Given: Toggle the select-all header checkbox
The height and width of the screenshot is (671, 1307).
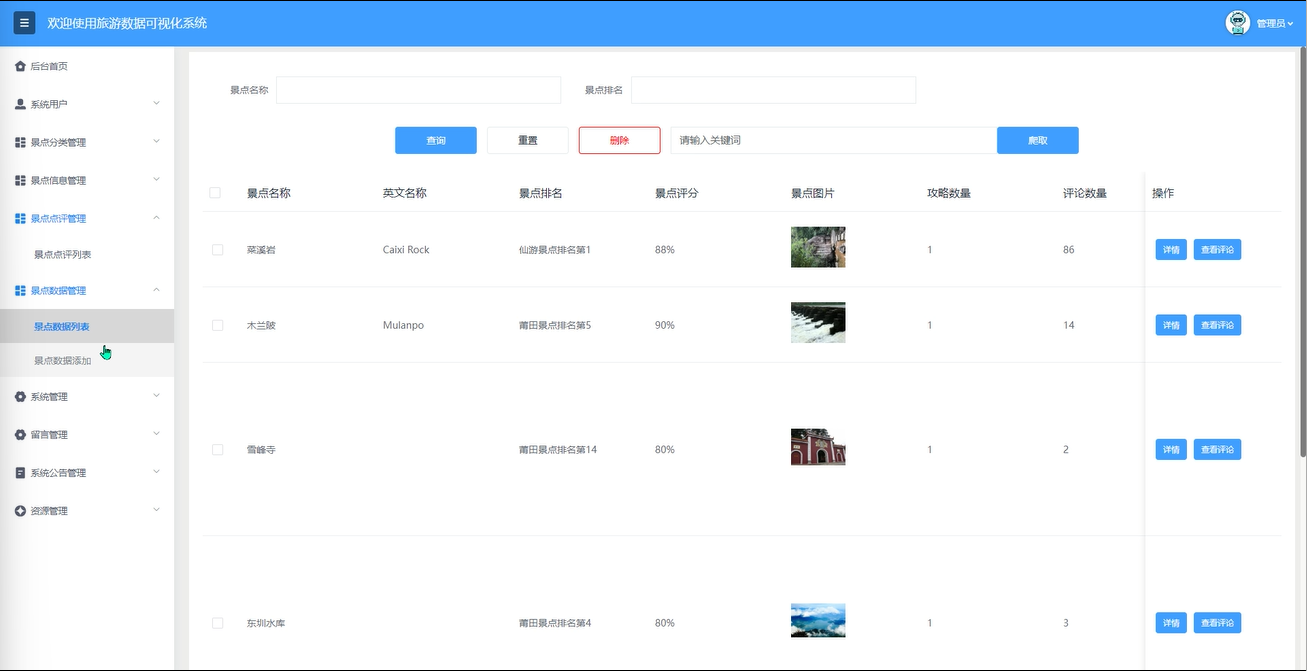Looking at the screenshot, I should point(215,193).
